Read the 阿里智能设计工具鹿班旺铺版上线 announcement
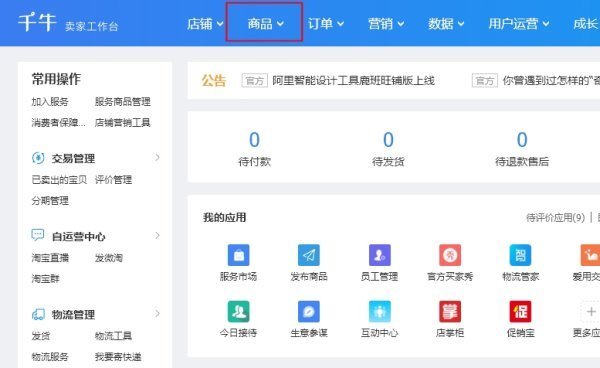This screenshot has width=600, height=368. [353, 81]
